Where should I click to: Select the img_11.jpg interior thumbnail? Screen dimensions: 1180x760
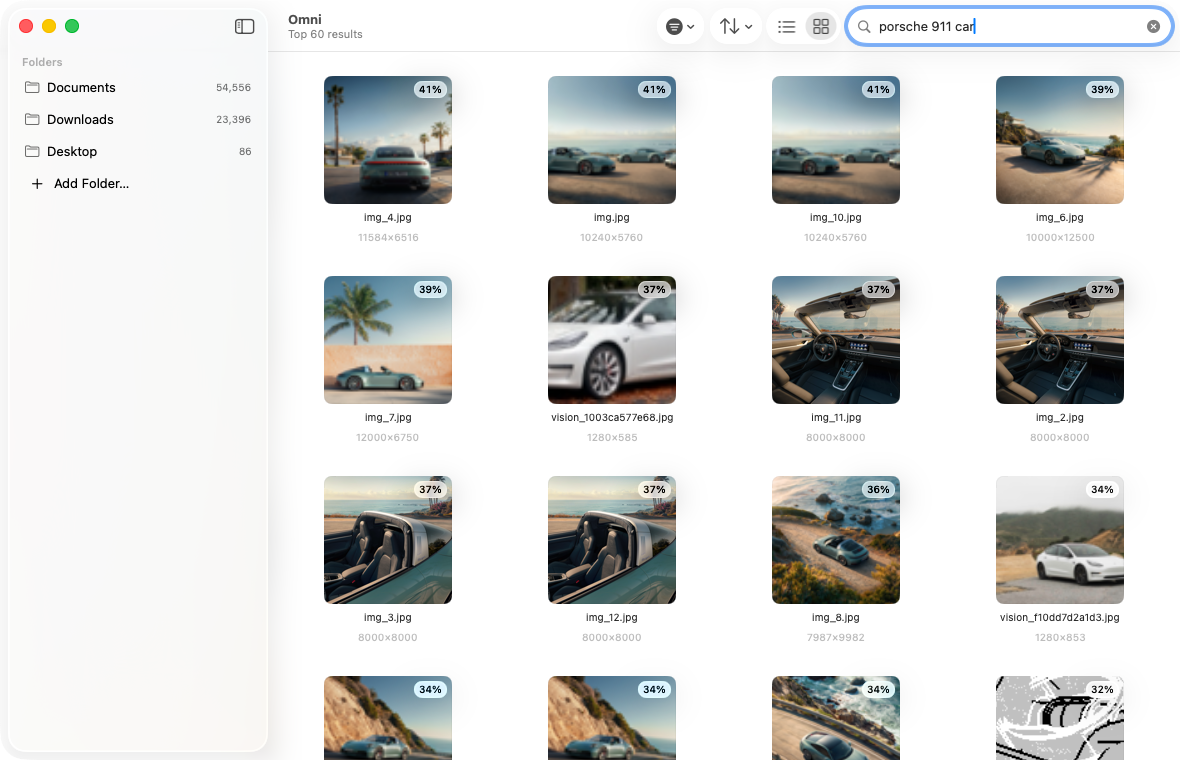tap(835, 340)
